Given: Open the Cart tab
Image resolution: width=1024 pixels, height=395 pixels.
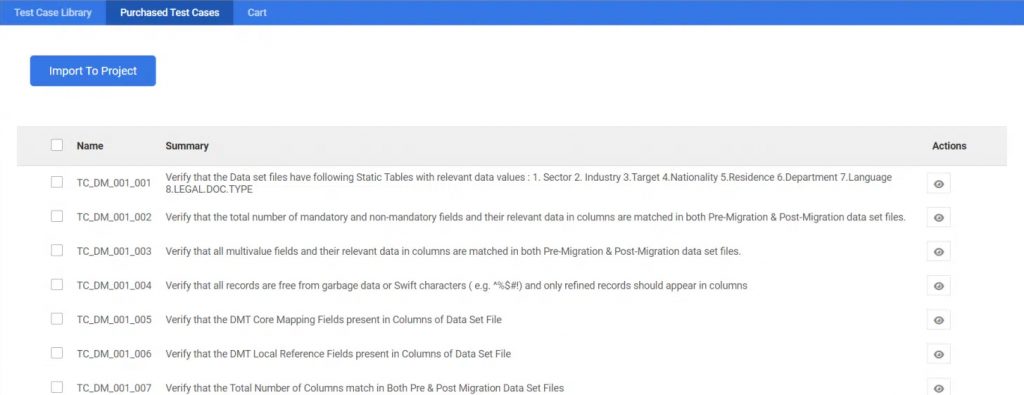Looking at the screenshot, I should [257, 12].
